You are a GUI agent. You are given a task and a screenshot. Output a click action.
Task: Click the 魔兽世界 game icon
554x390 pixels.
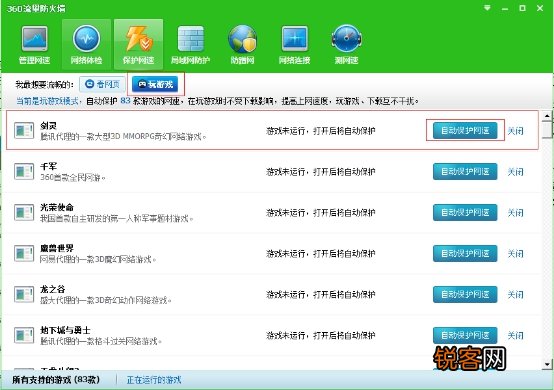click(x=24, y=253)
